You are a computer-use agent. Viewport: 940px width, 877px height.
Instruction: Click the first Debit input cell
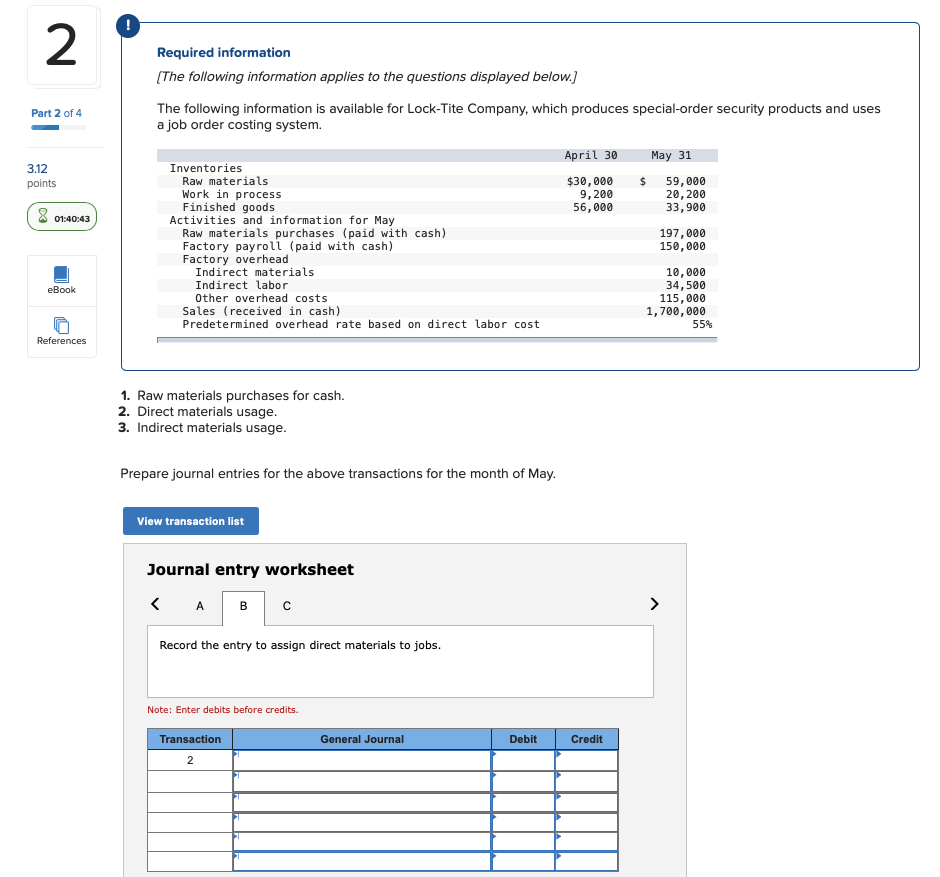click(x=523, y=760)
